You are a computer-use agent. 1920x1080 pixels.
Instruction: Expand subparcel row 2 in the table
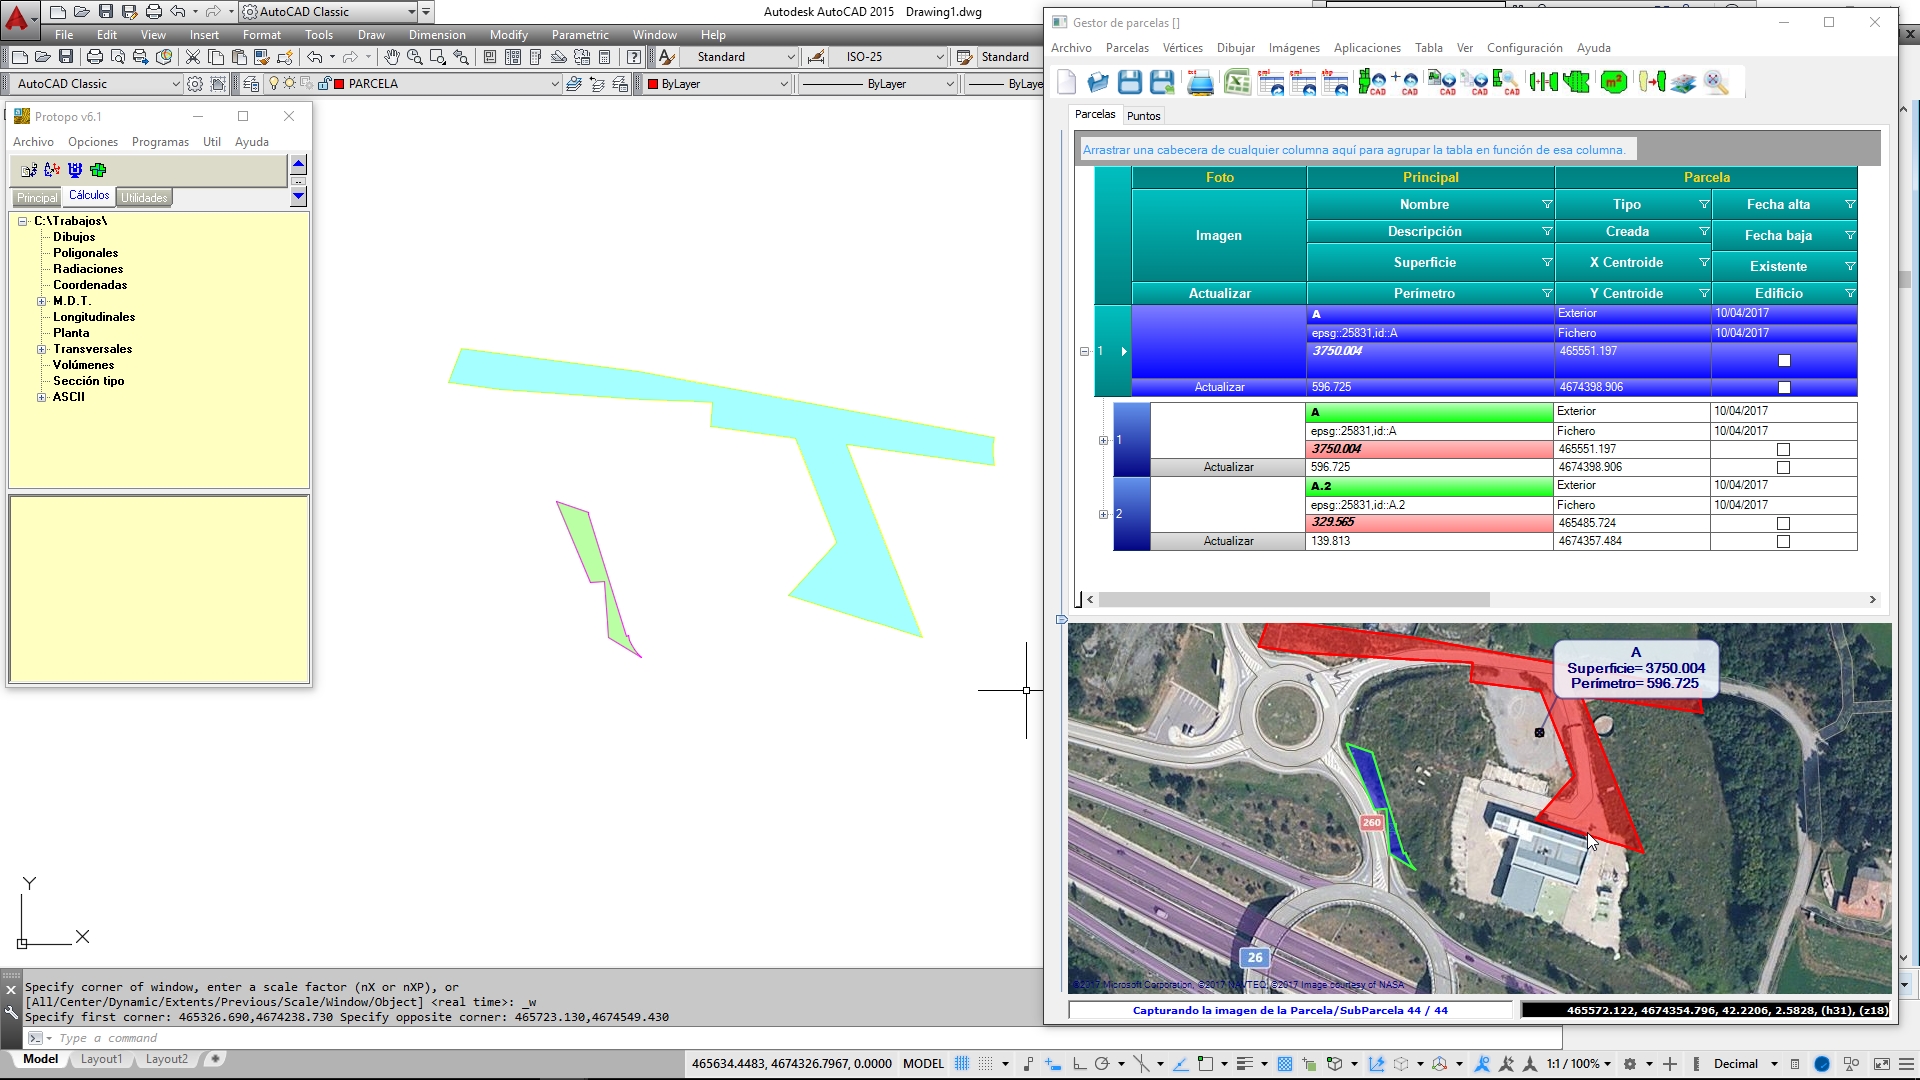point(1104,515)
